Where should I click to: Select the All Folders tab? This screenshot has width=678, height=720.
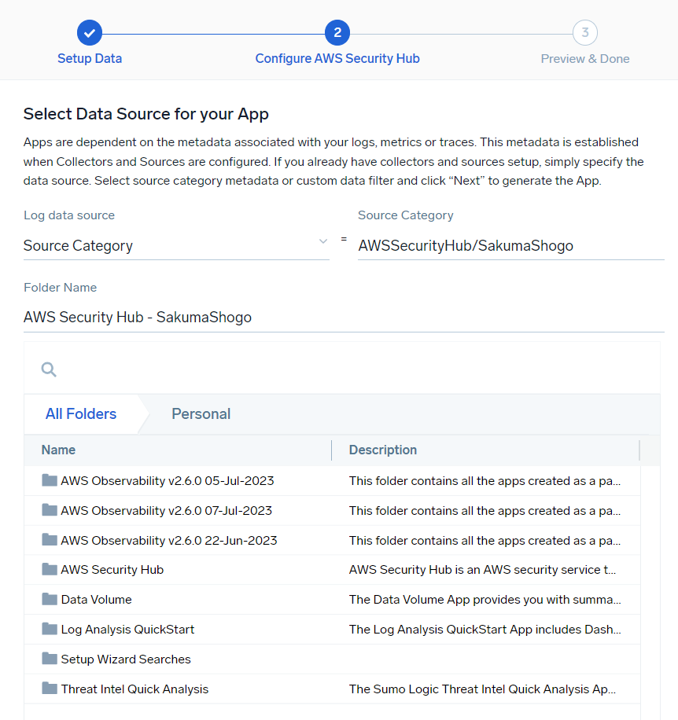click(x=81, y=414)
